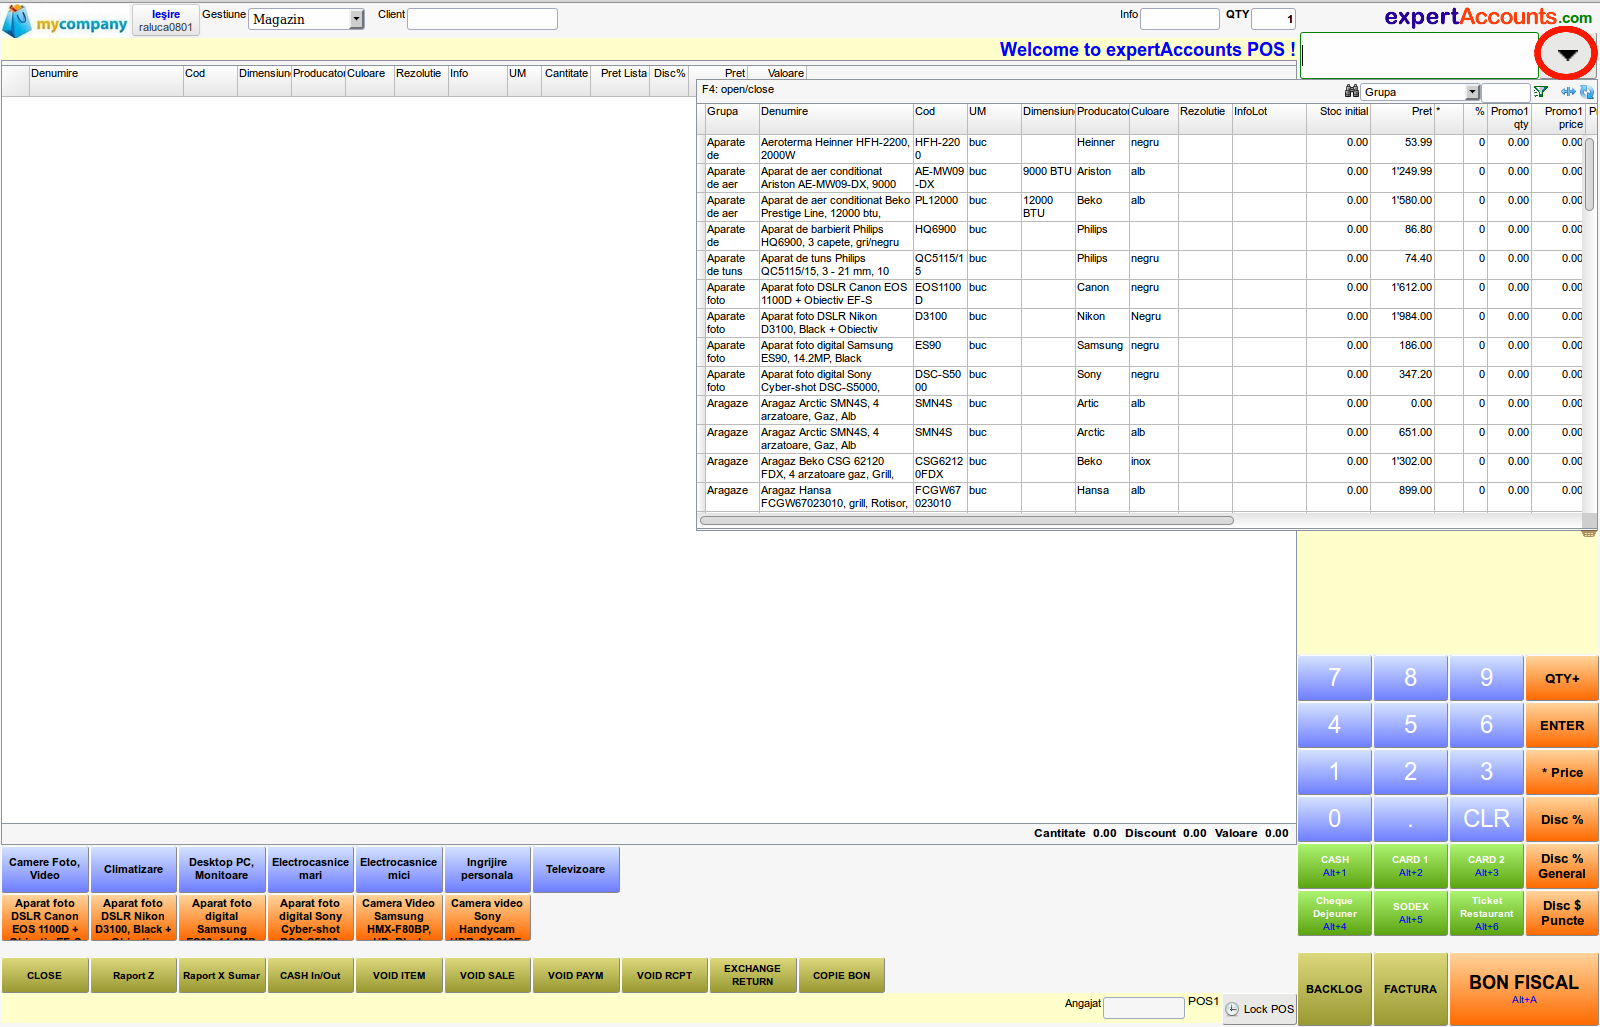
Task: Click the CLOSE button
Action: (45, 975)
